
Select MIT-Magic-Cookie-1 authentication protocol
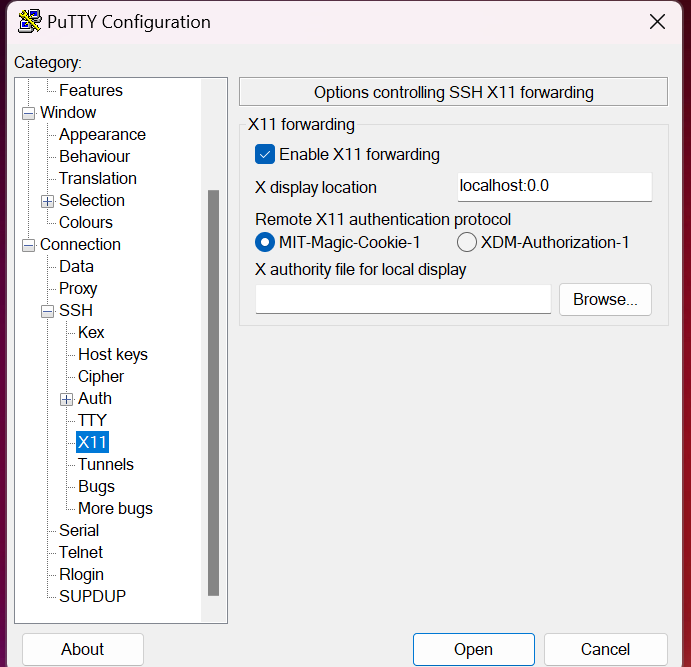tap(265, 242)
